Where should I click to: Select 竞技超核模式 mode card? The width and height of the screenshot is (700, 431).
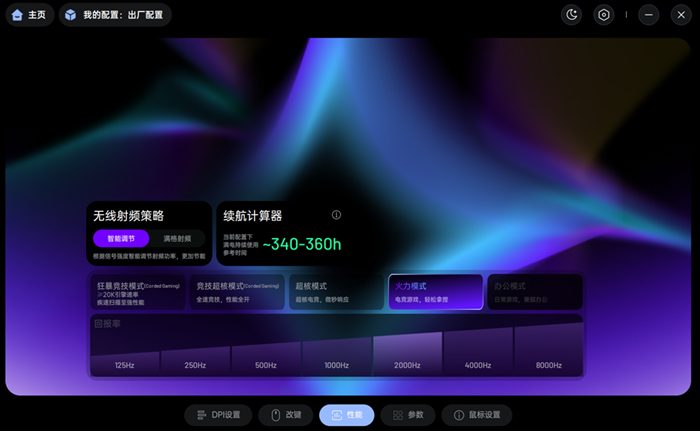(237, 292)
